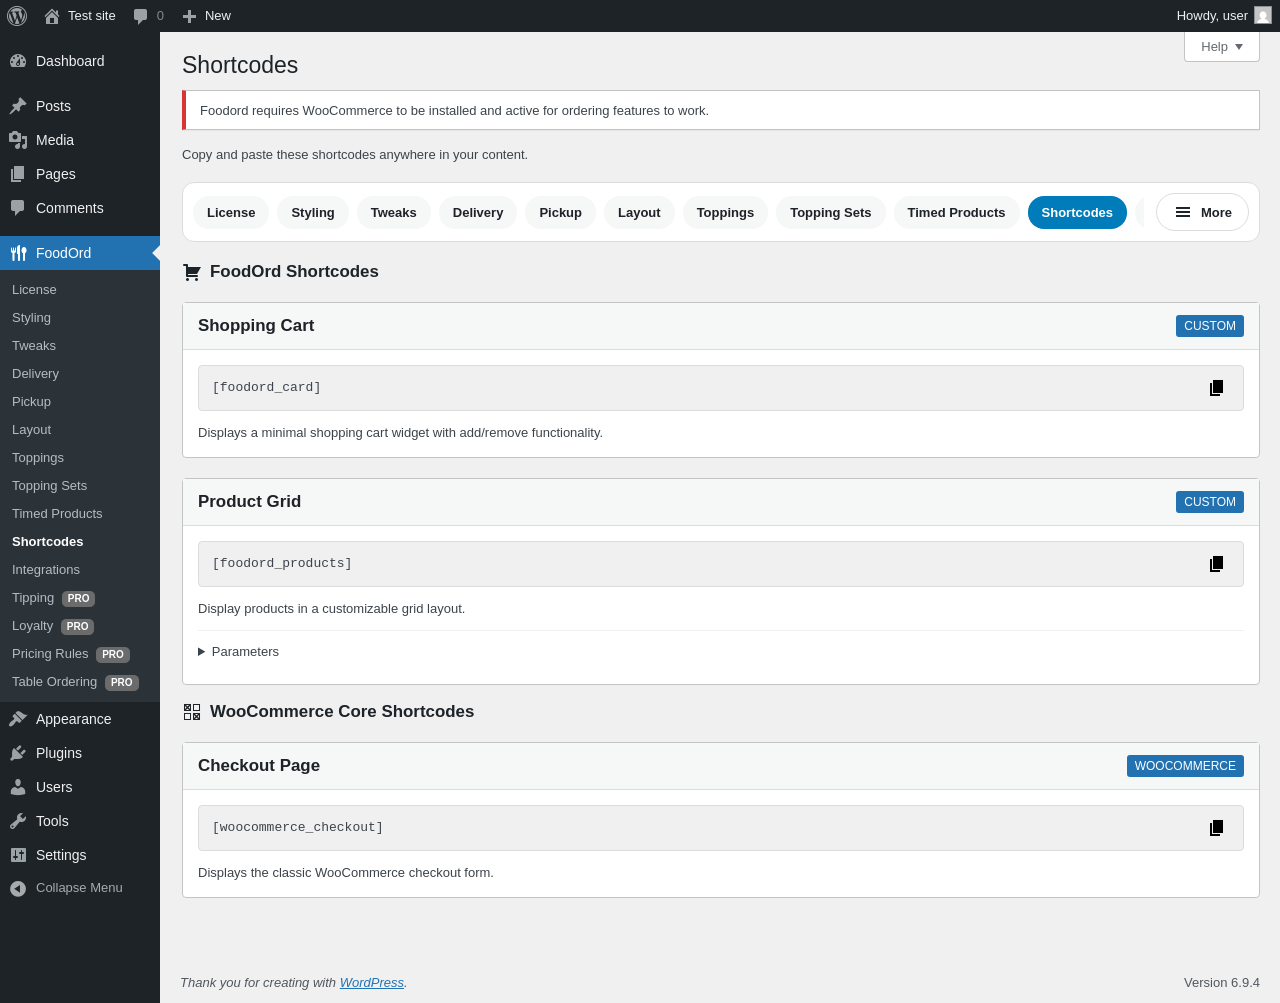Select the active Shortcodes tab
The height and width of the screenshot is (1003, 1280).
[x=1077, y=212]
